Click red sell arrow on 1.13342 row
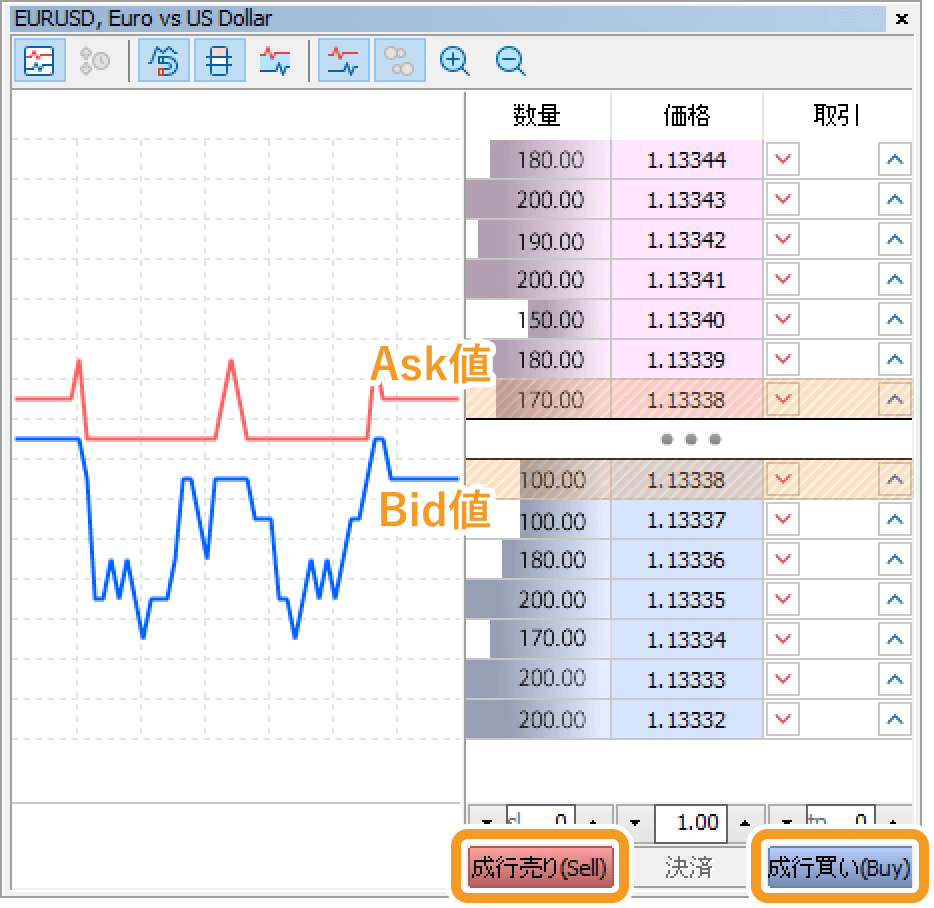Image resolution: width=934 pixels, height=908 pixels. [783, 239]
